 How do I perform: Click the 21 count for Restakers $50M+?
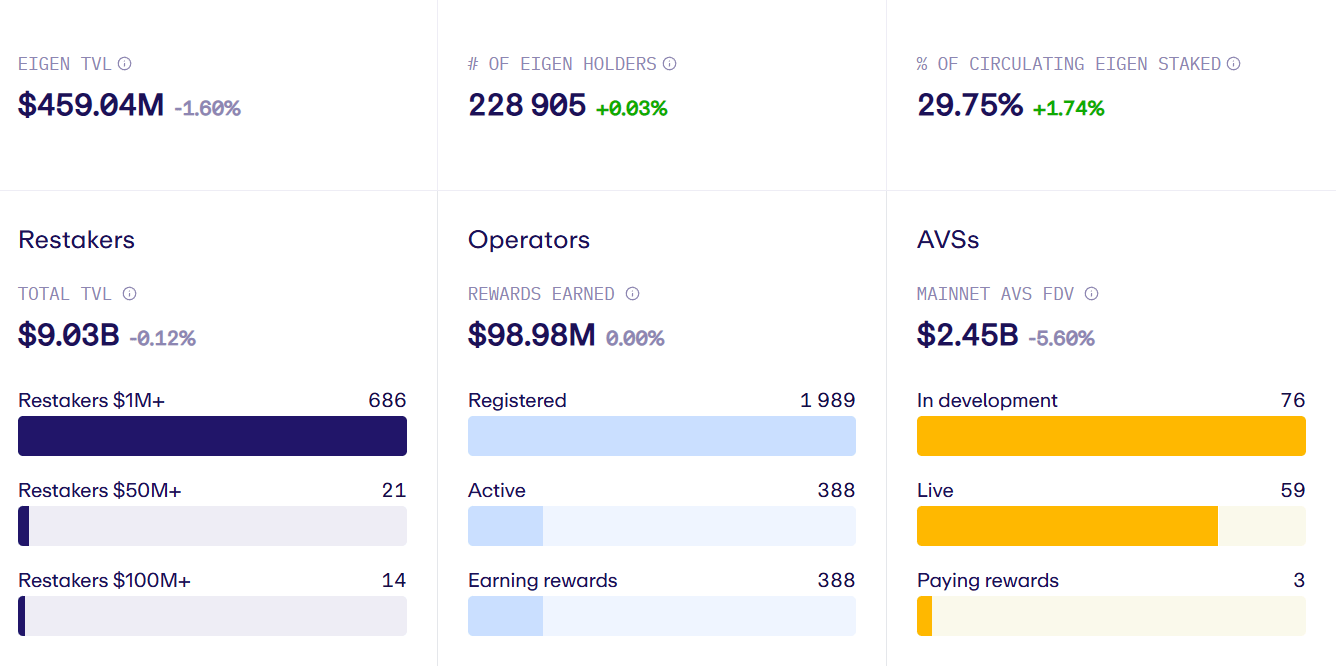(394, 491)
